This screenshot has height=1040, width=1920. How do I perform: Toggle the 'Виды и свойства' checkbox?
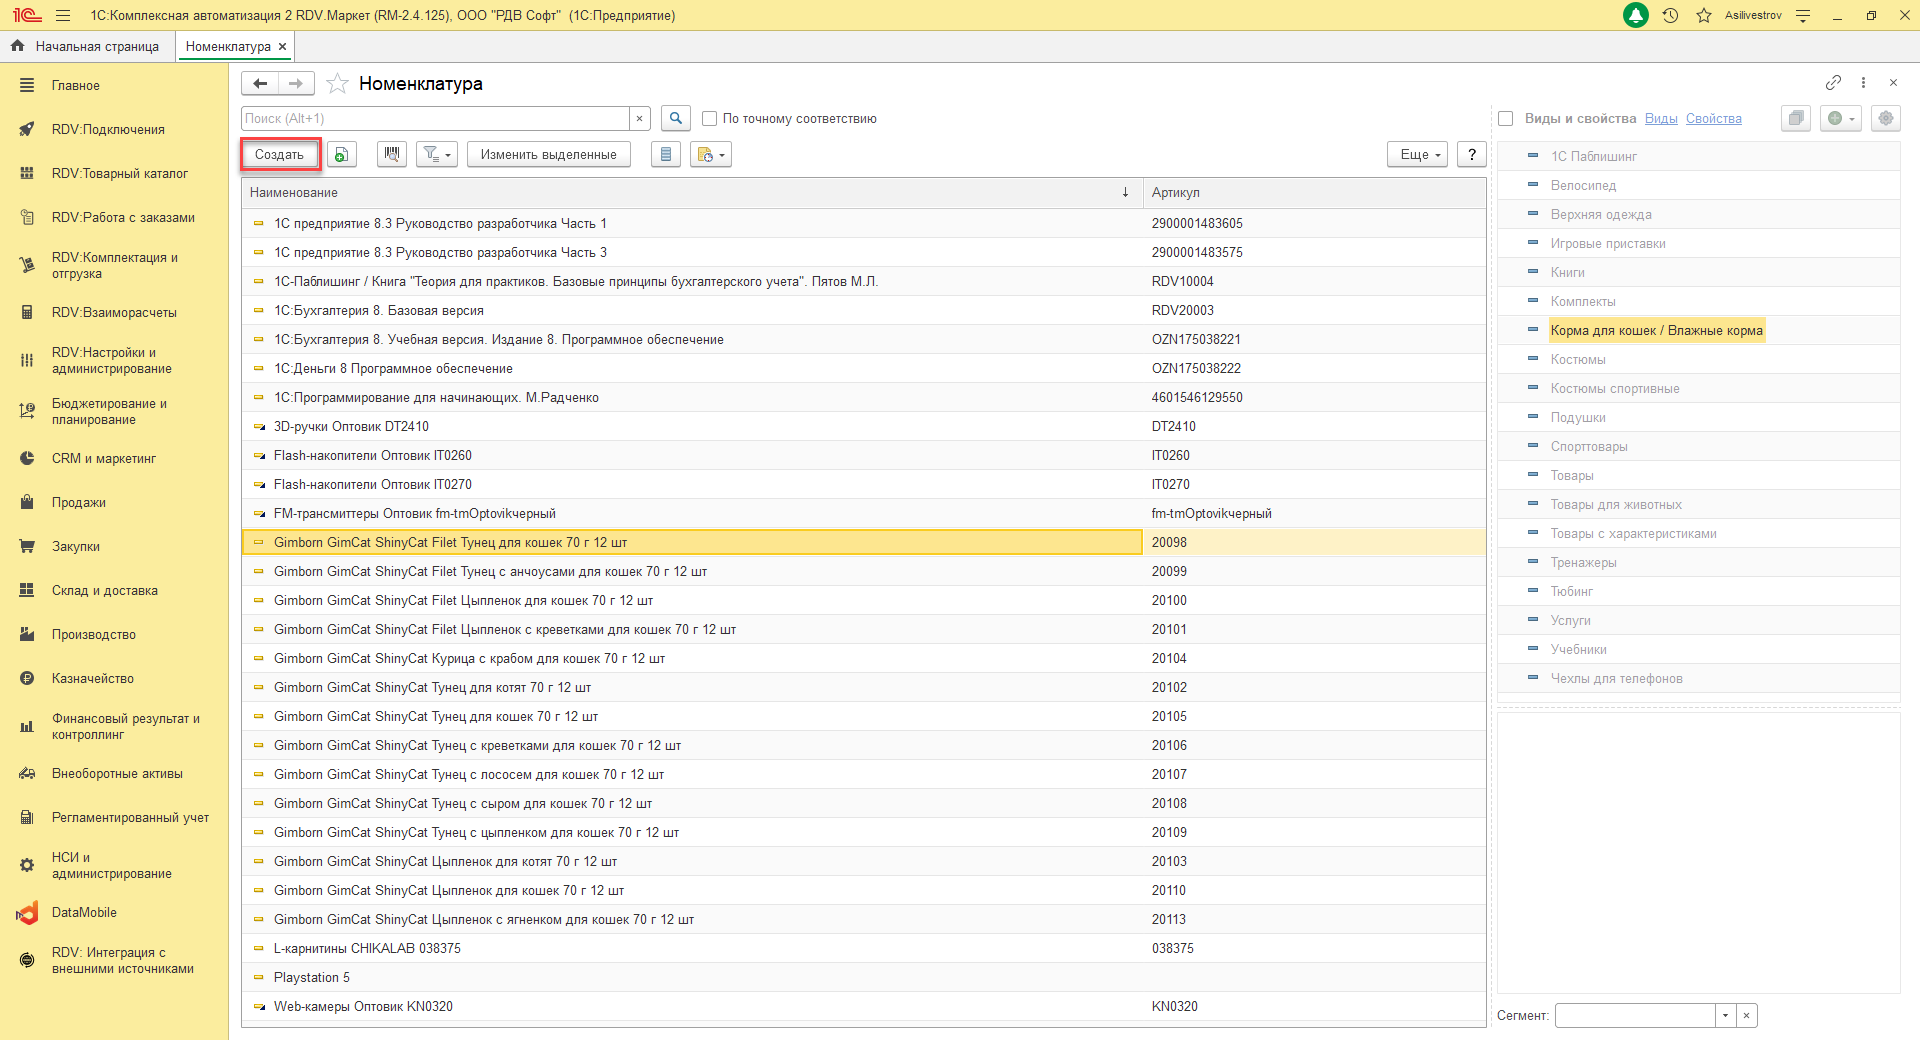(x=1506, y=118)
